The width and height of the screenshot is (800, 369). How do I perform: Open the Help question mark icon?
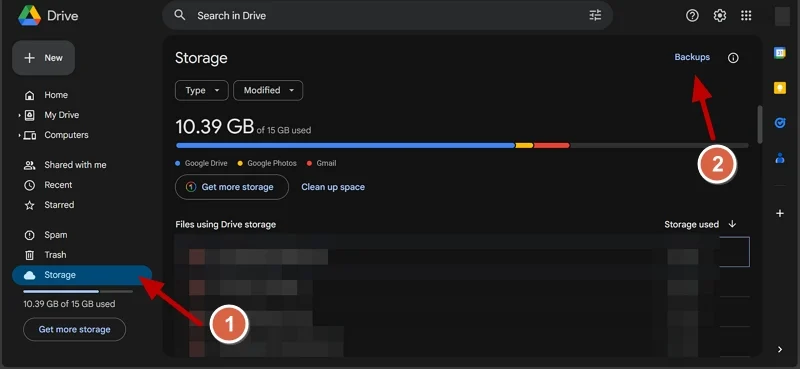[x=692, y=16]
